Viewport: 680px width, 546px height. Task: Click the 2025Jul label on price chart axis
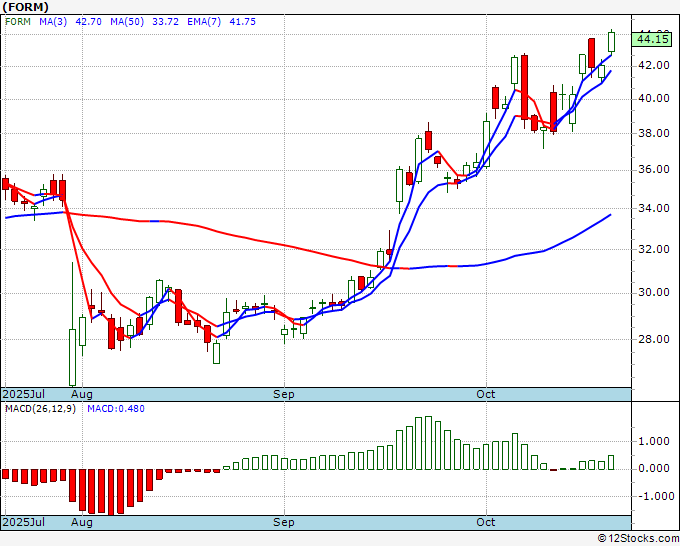click(24, 394)
